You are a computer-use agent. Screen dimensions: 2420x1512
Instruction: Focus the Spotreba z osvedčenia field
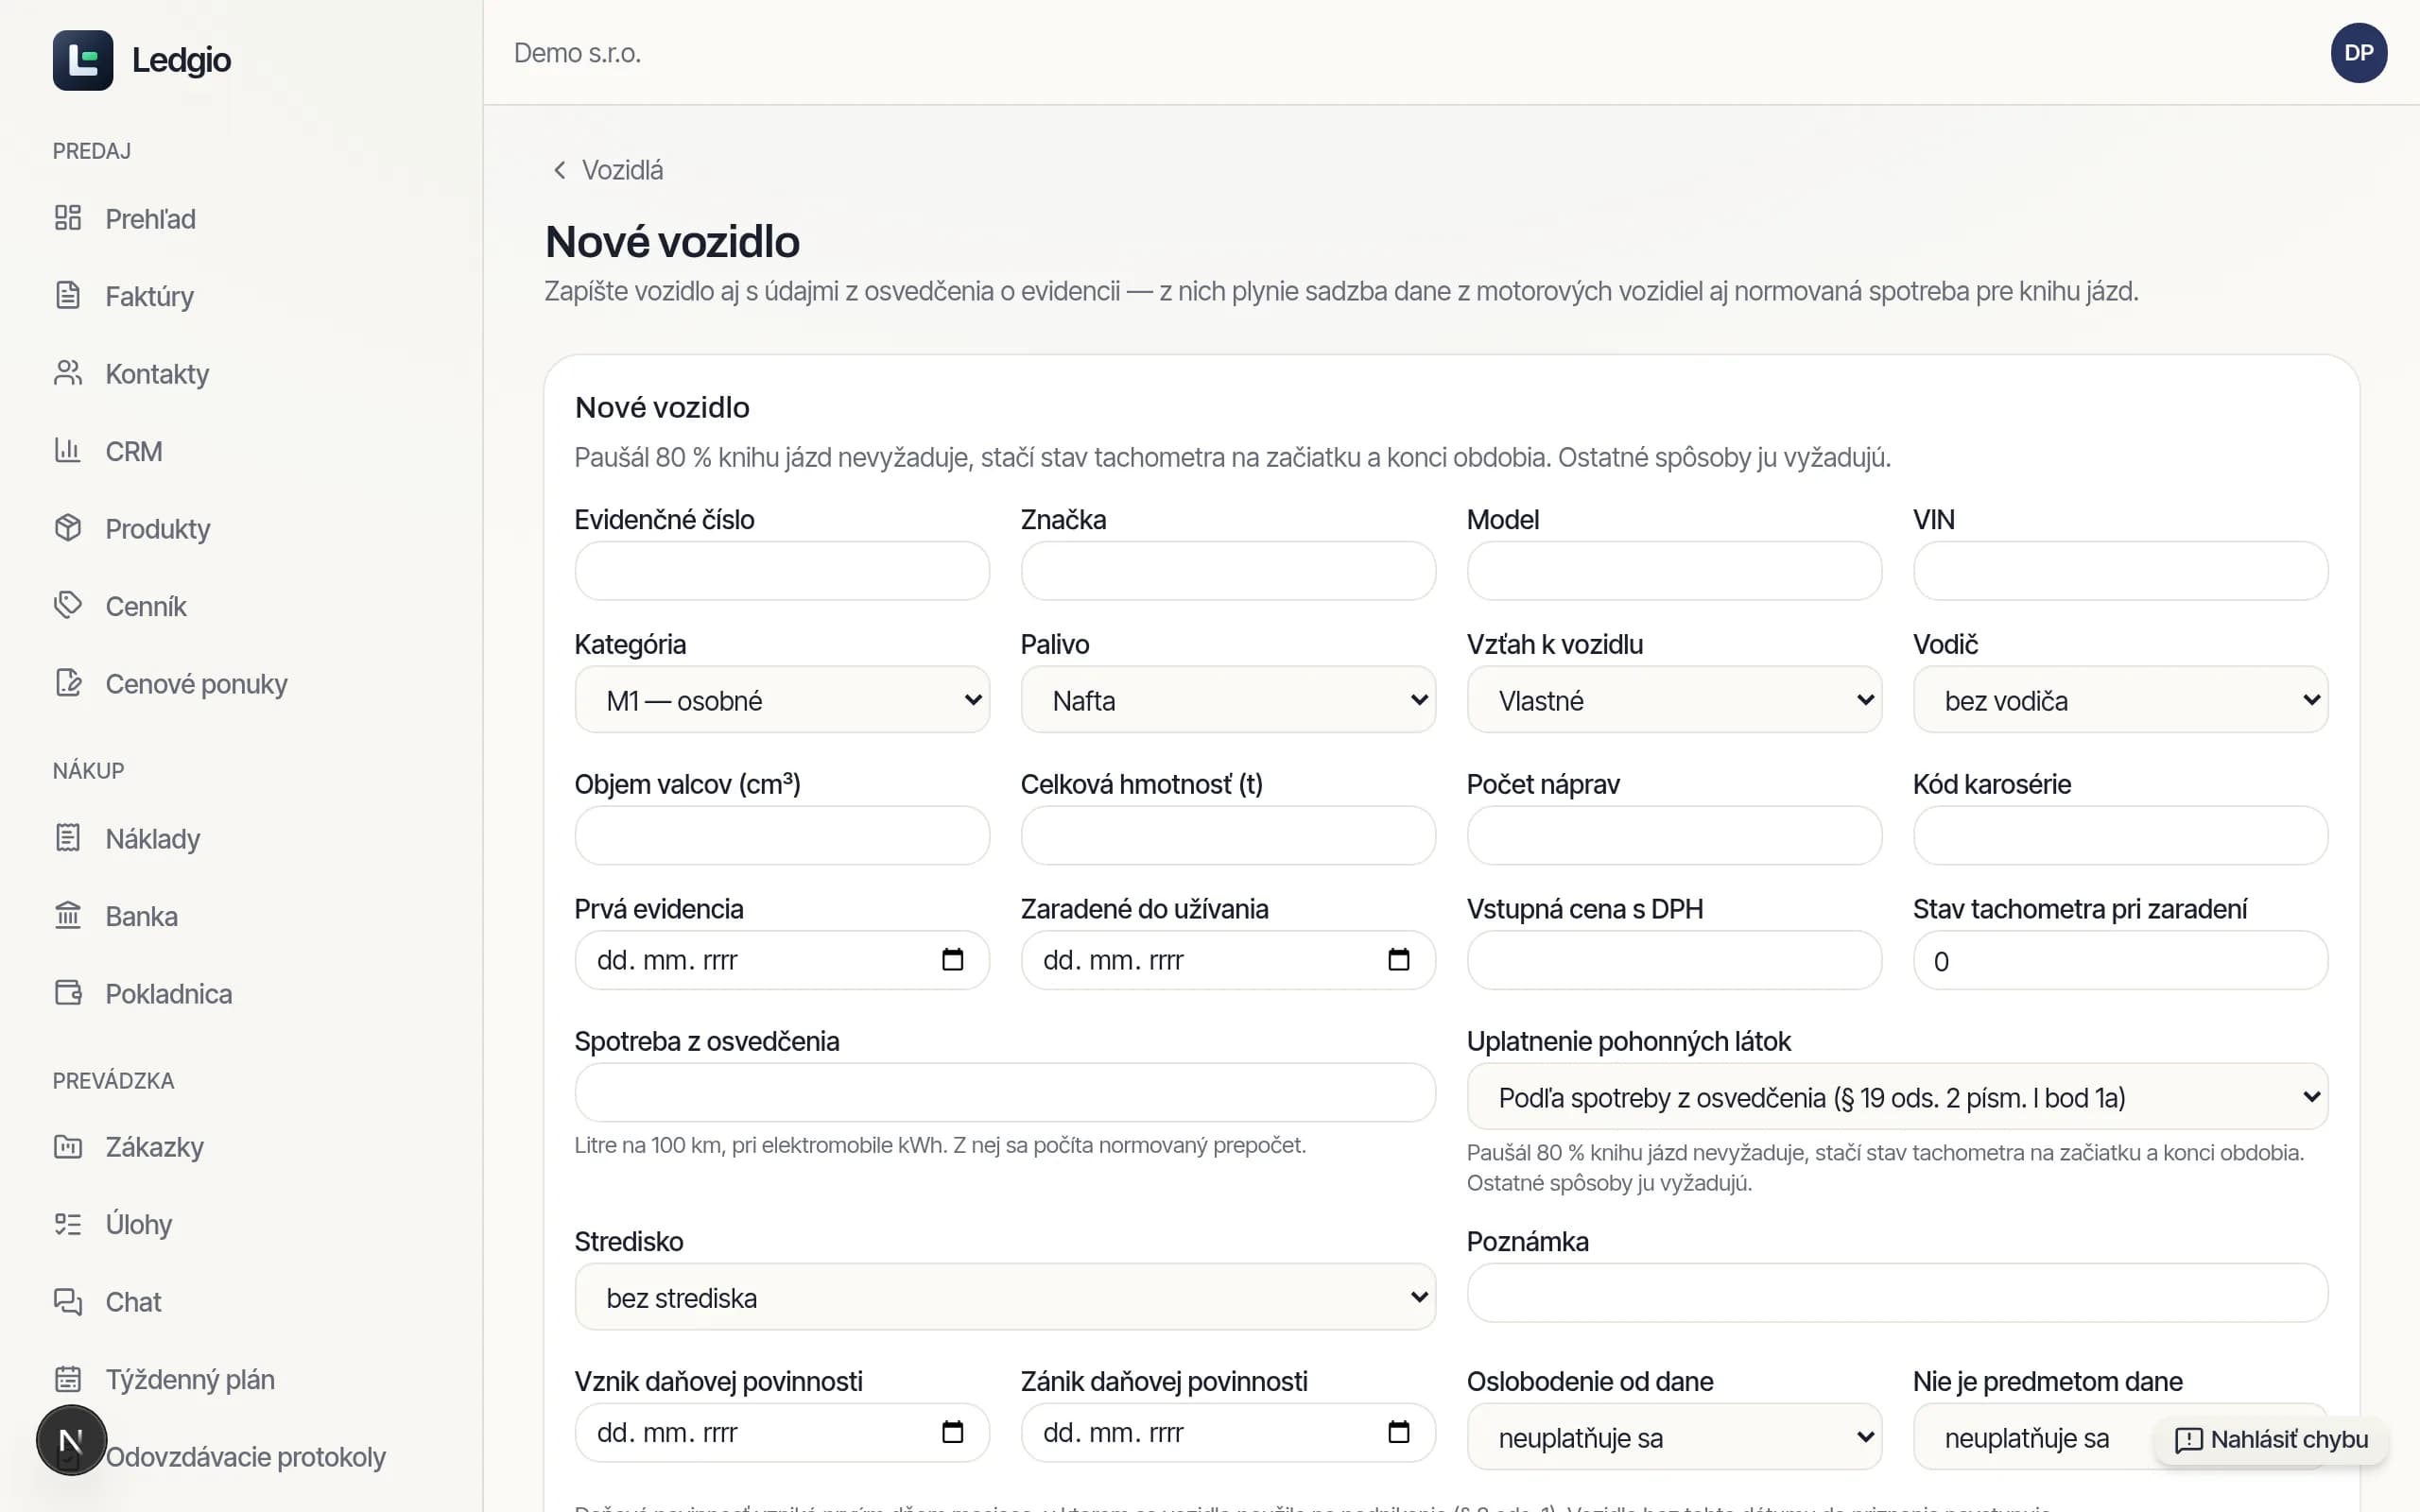pyautogui.click(x=1005, y=1092)
